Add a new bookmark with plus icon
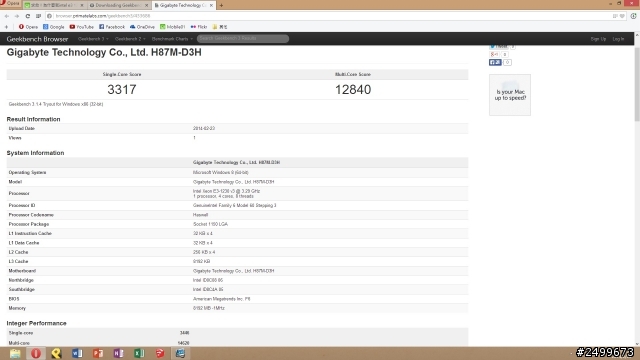This screenshot has height=360, width=640. [6, 27]
